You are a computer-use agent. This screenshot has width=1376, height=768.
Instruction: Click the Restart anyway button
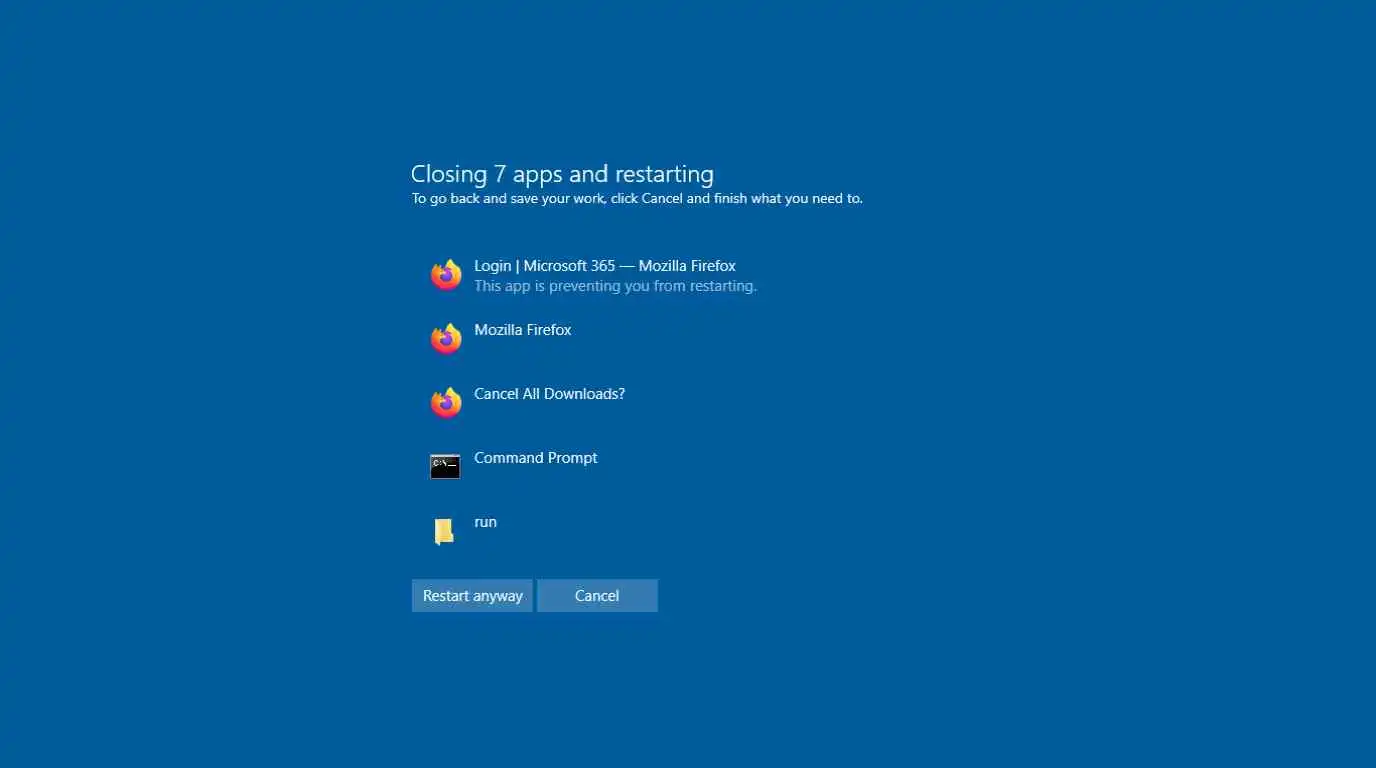click(x=472, y=596)
